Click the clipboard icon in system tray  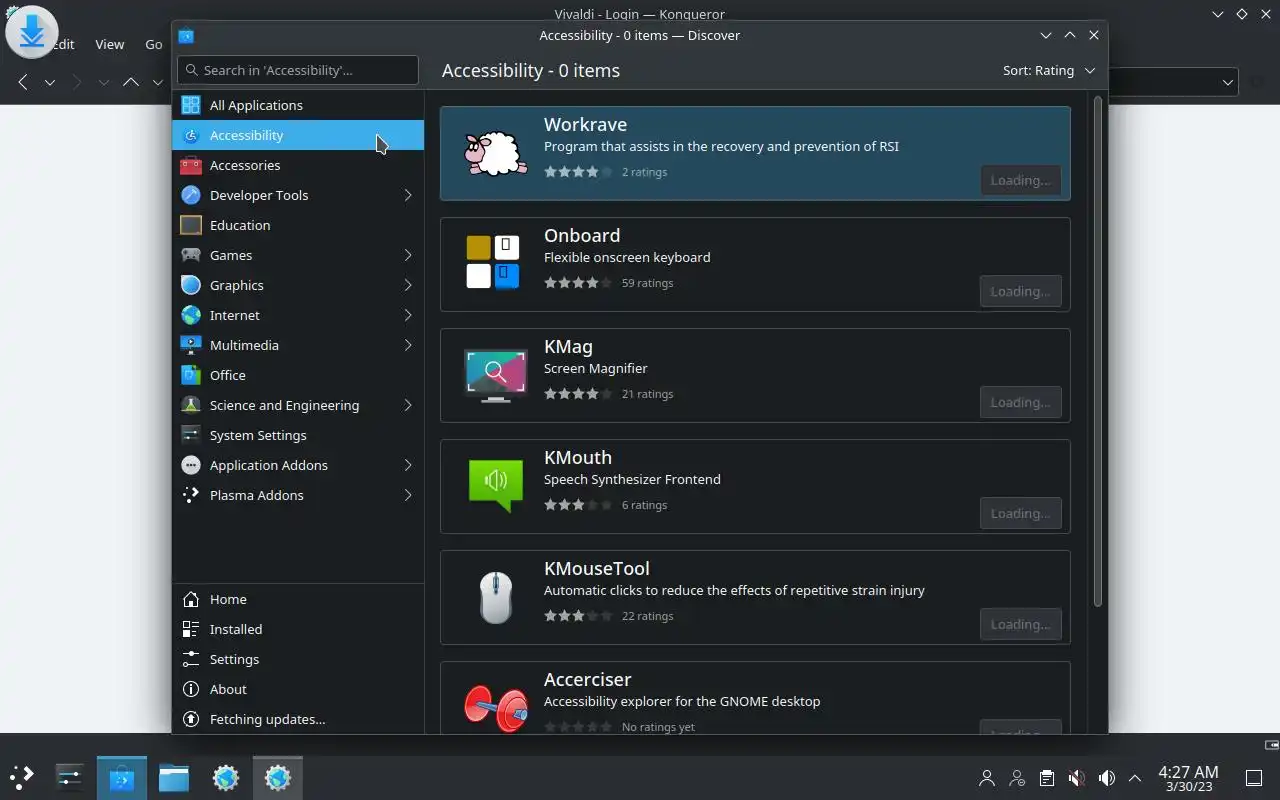point(1046,778)
